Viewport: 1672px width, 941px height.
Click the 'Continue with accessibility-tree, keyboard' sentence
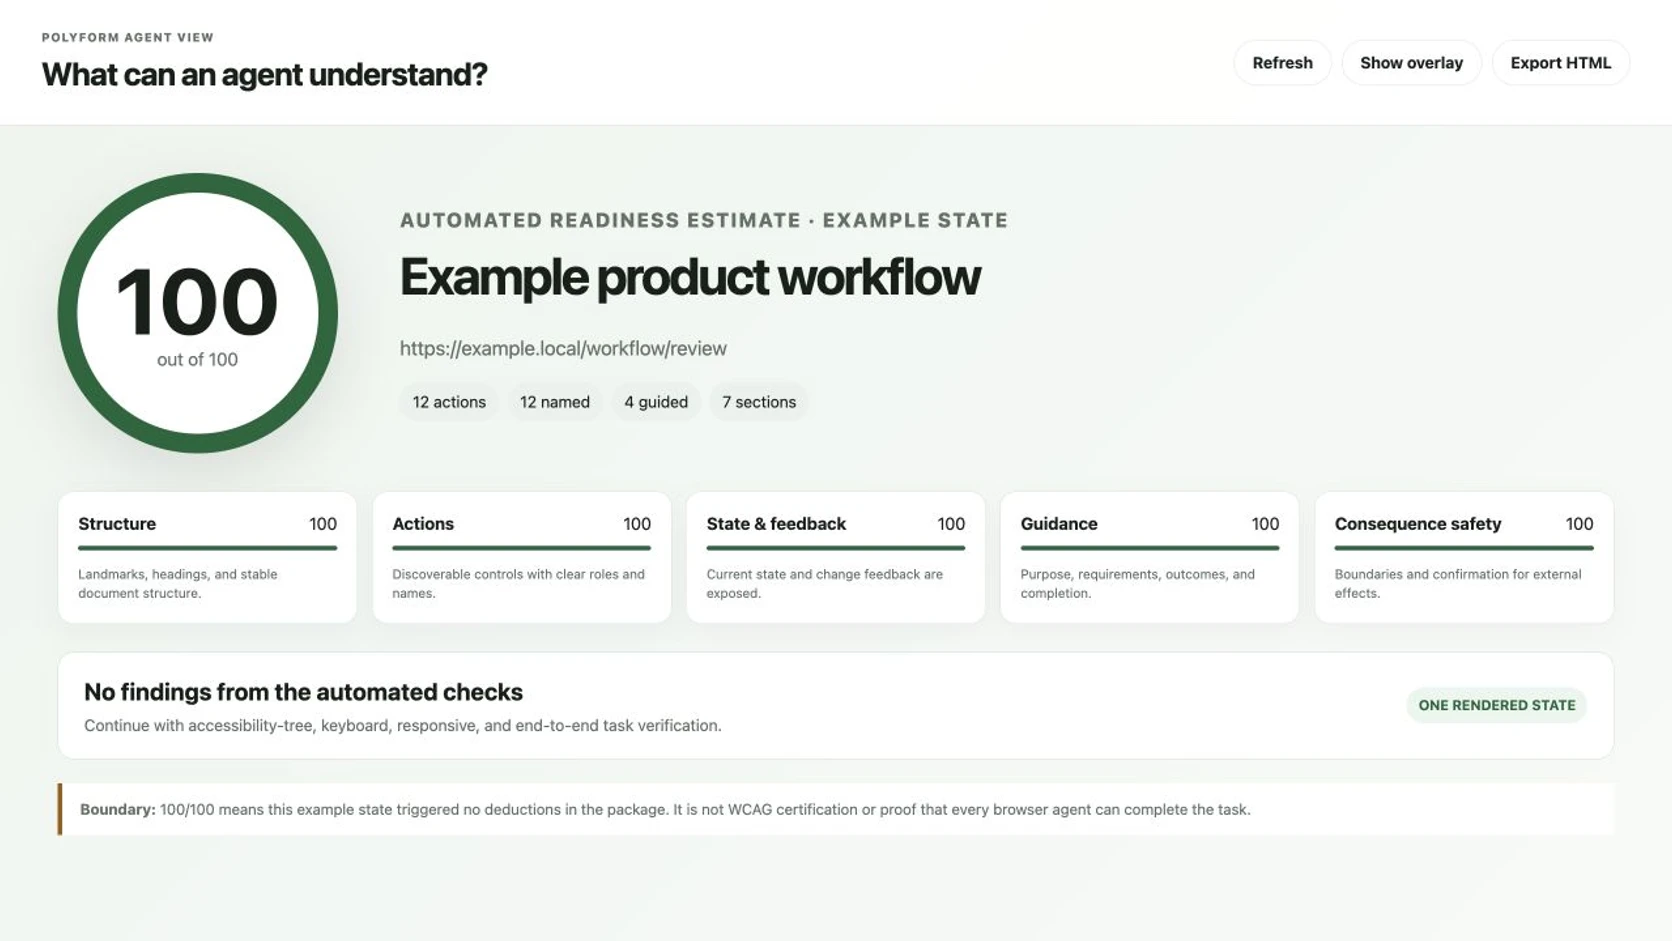(x=402, y=725)
